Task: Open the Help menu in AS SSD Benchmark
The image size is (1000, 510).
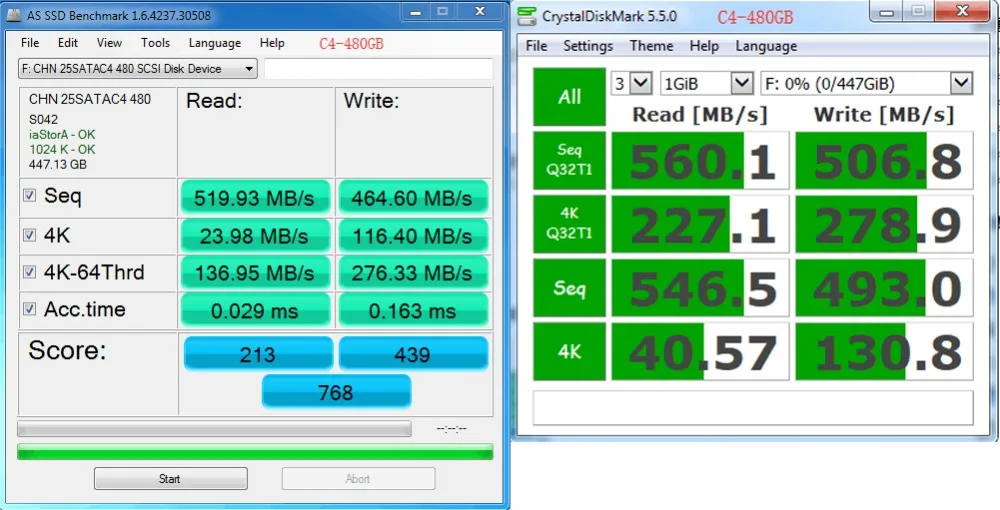Action: coord(272,43)
